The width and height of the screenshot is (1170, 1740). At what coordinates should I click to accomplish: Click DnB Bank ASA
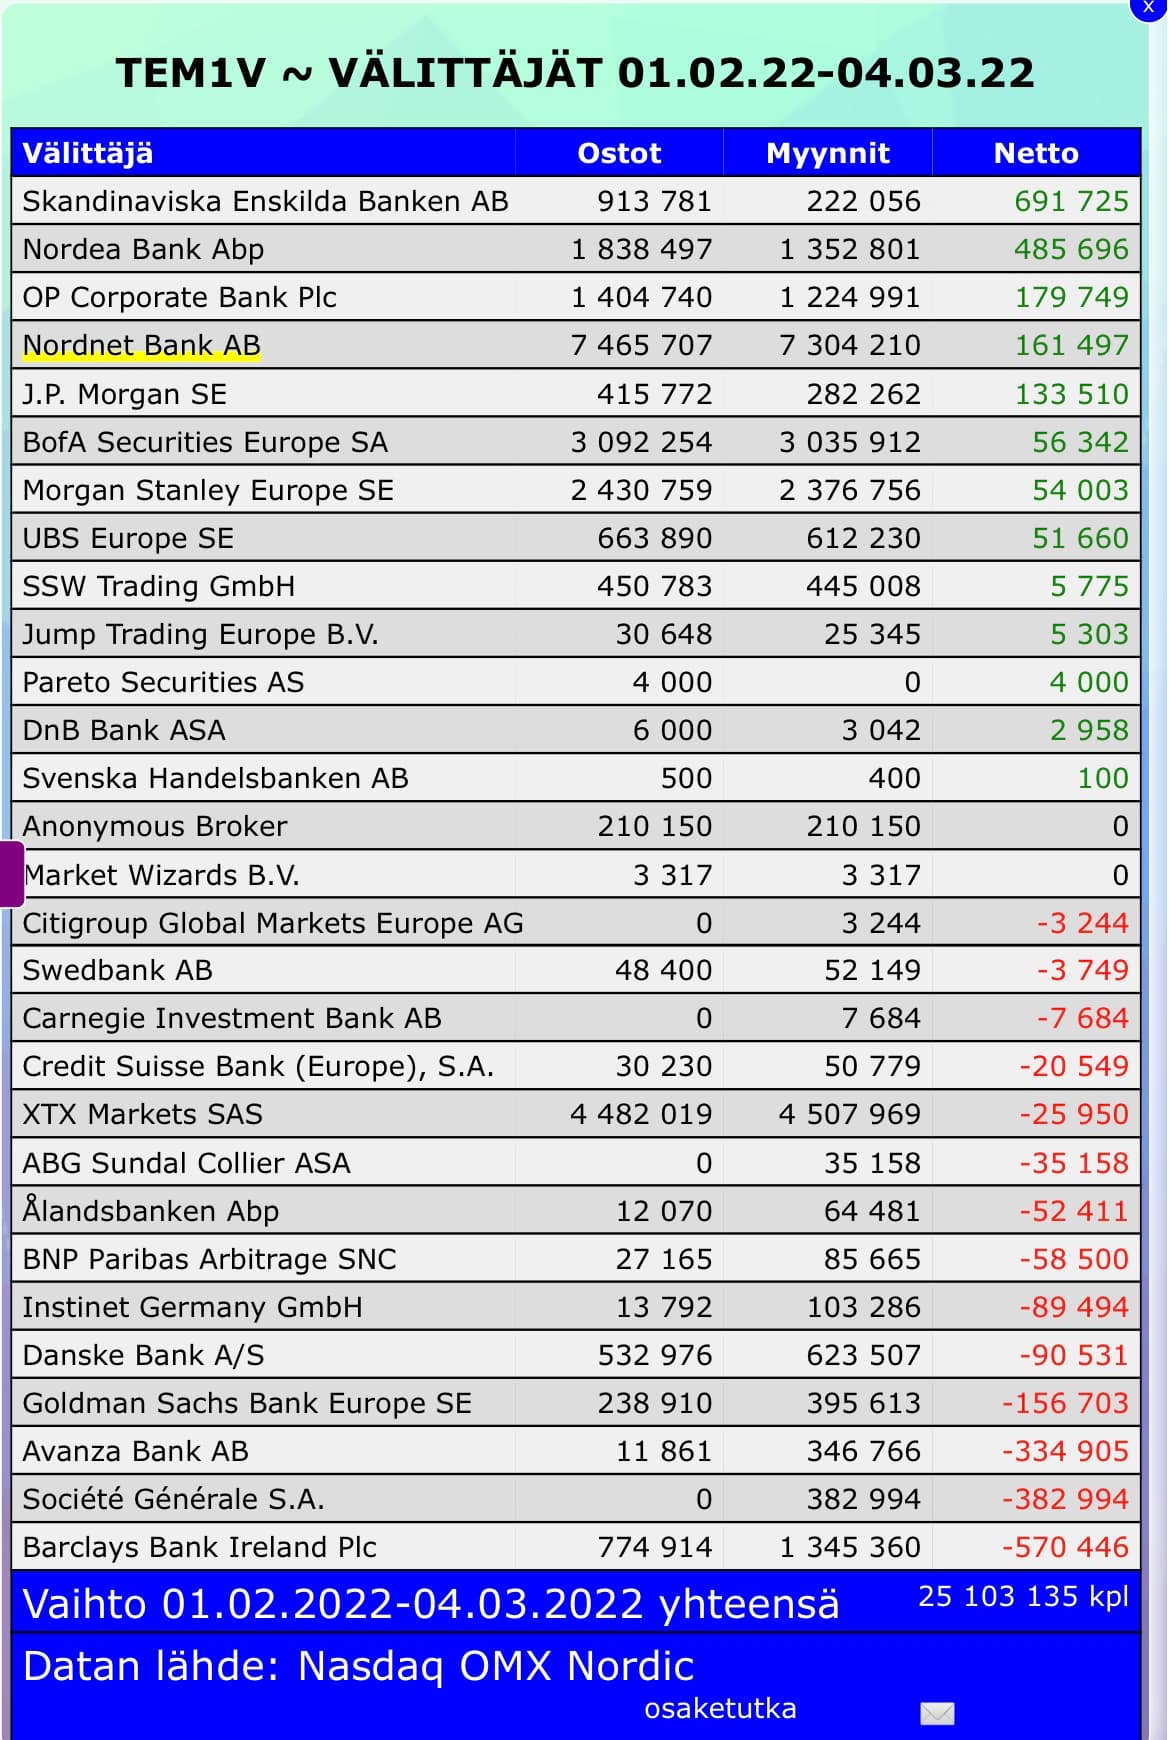(124, 730)
